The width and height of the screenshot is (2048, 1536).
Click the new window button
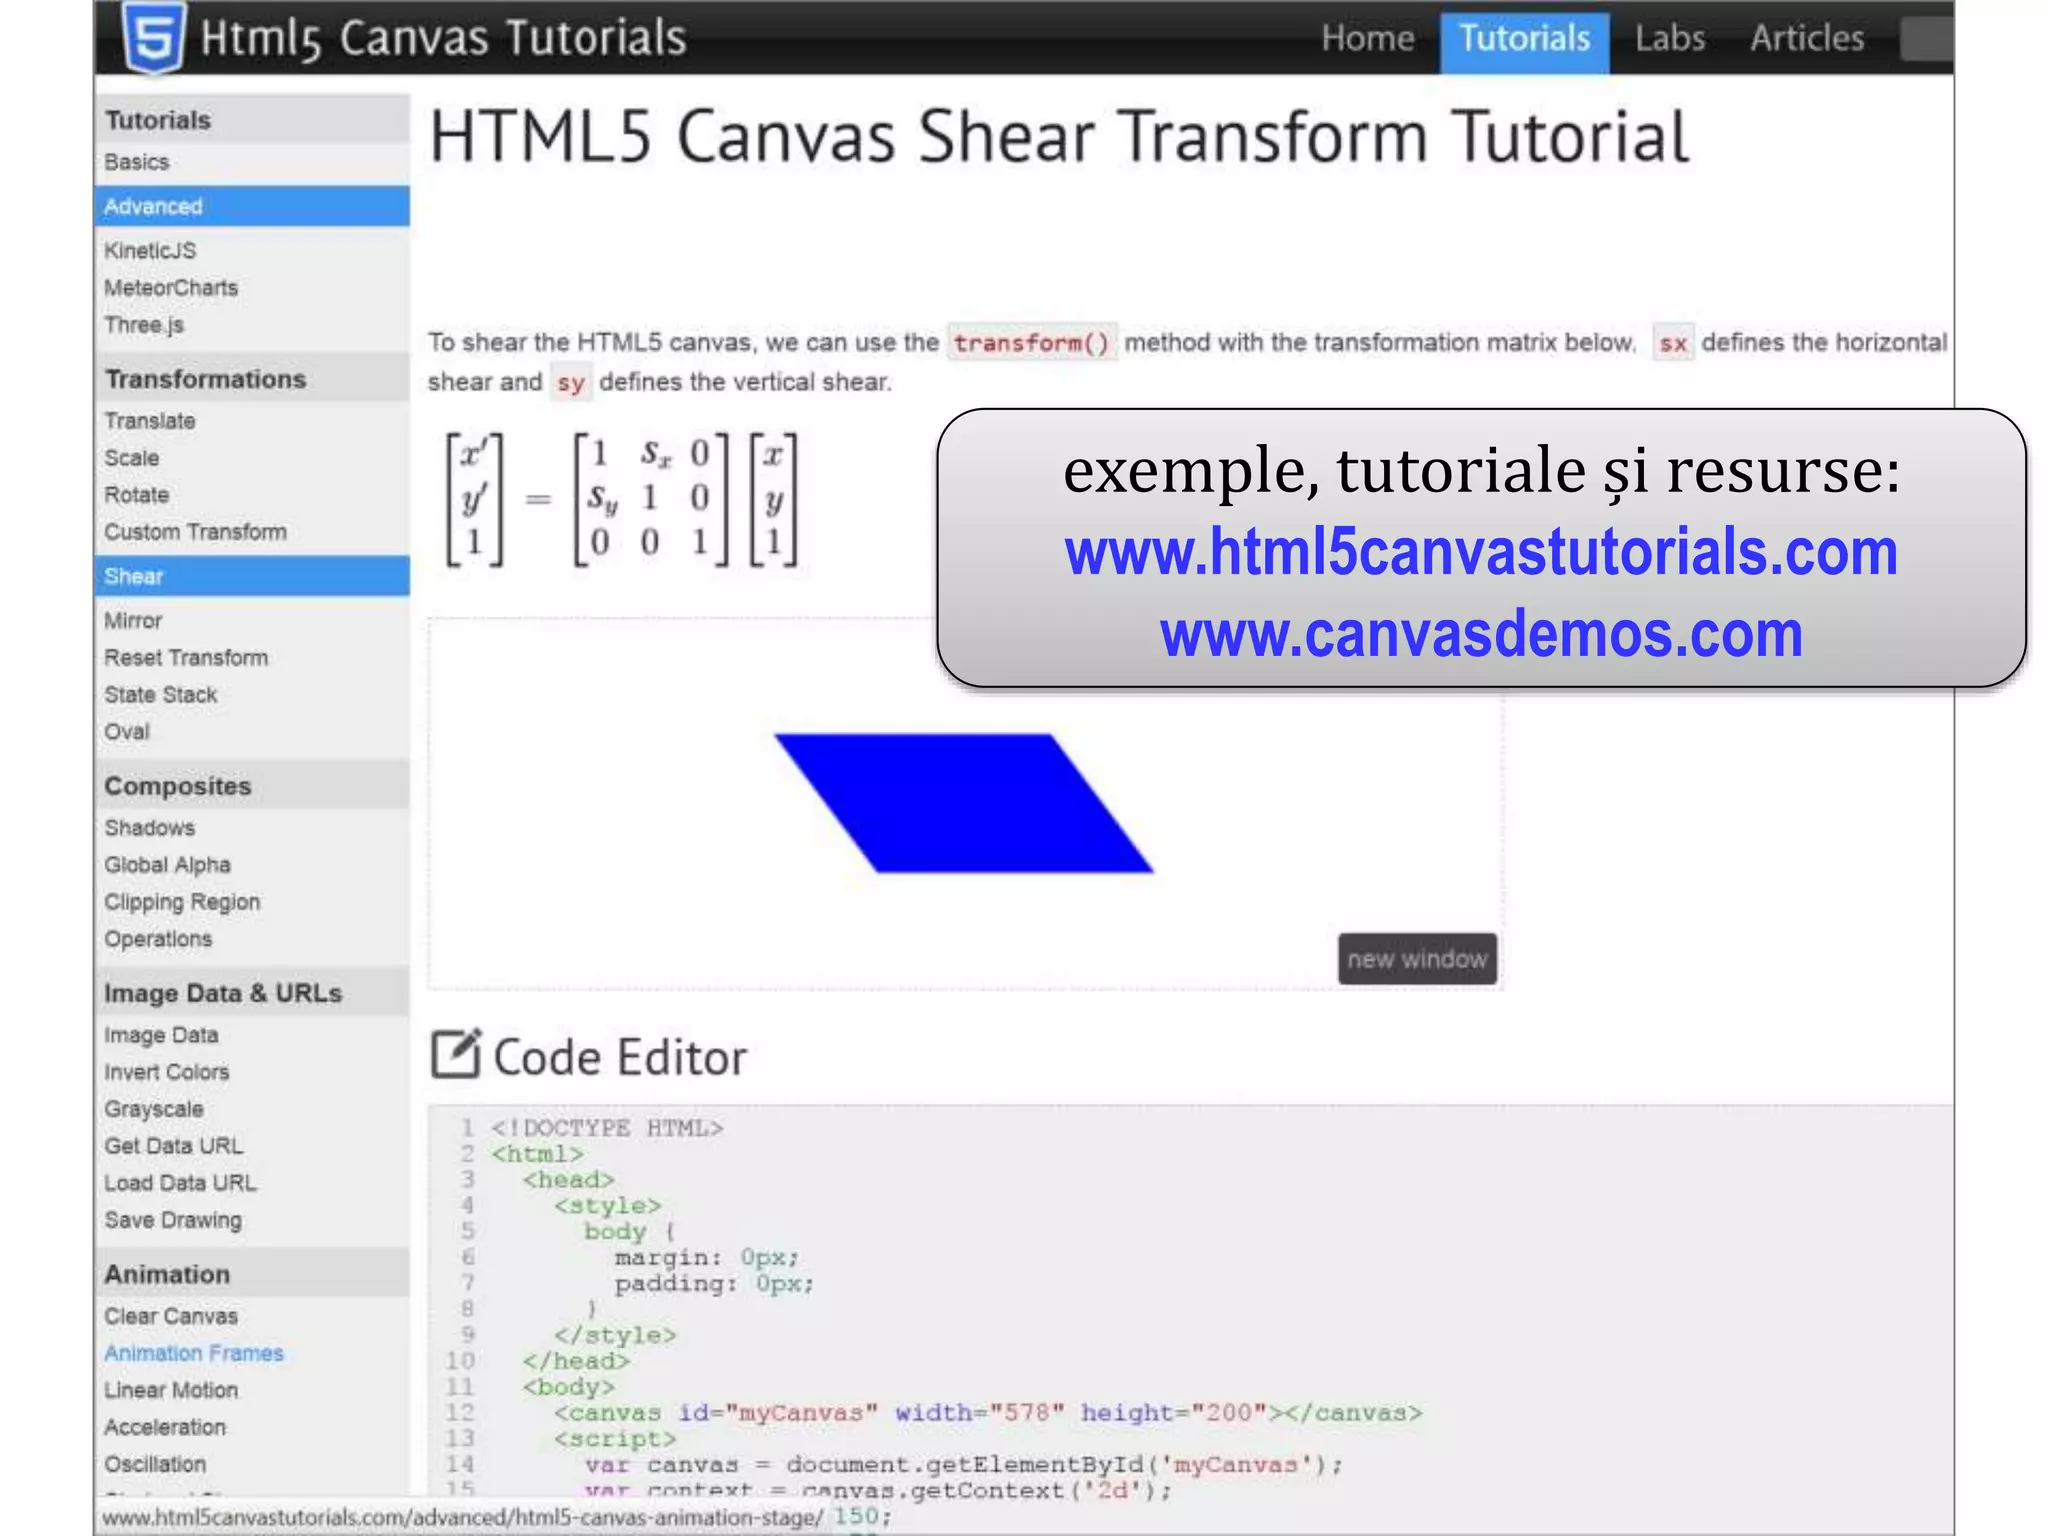[x=1417, y=959]
